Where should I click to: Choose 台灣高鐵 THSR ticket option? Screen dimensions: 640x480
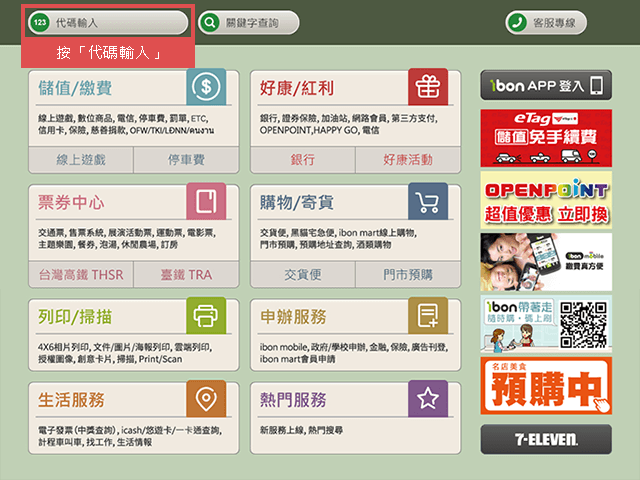coord(81,275)
